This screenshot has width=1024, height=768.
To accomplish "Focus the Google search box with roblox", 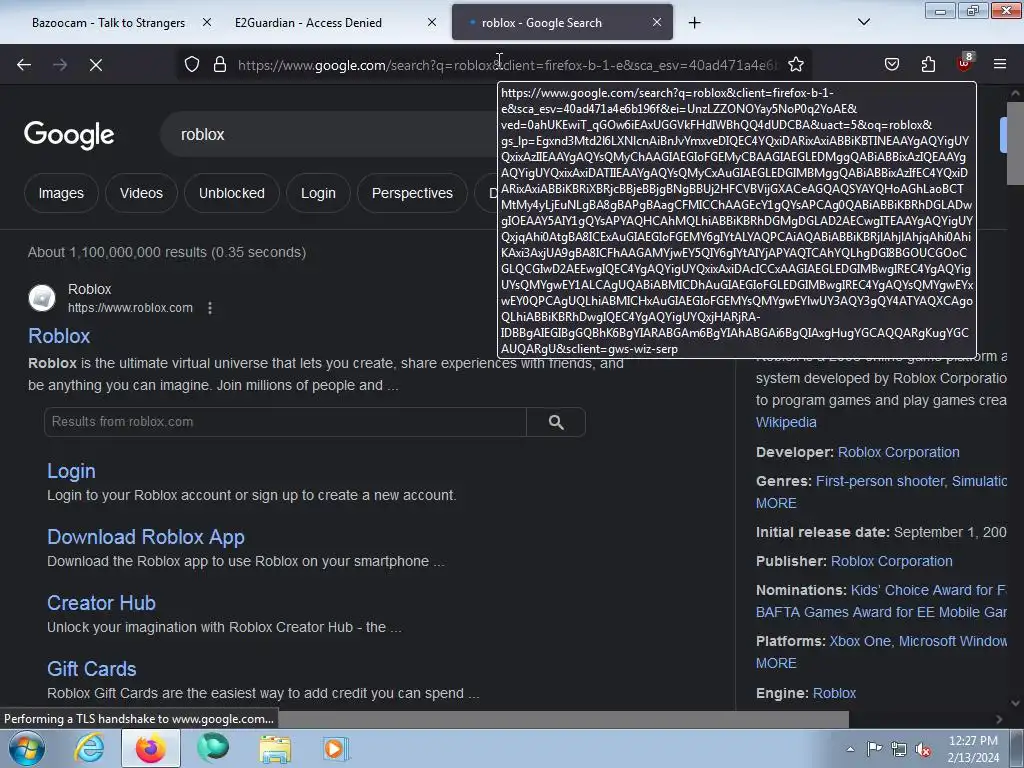I will [327, 135].
